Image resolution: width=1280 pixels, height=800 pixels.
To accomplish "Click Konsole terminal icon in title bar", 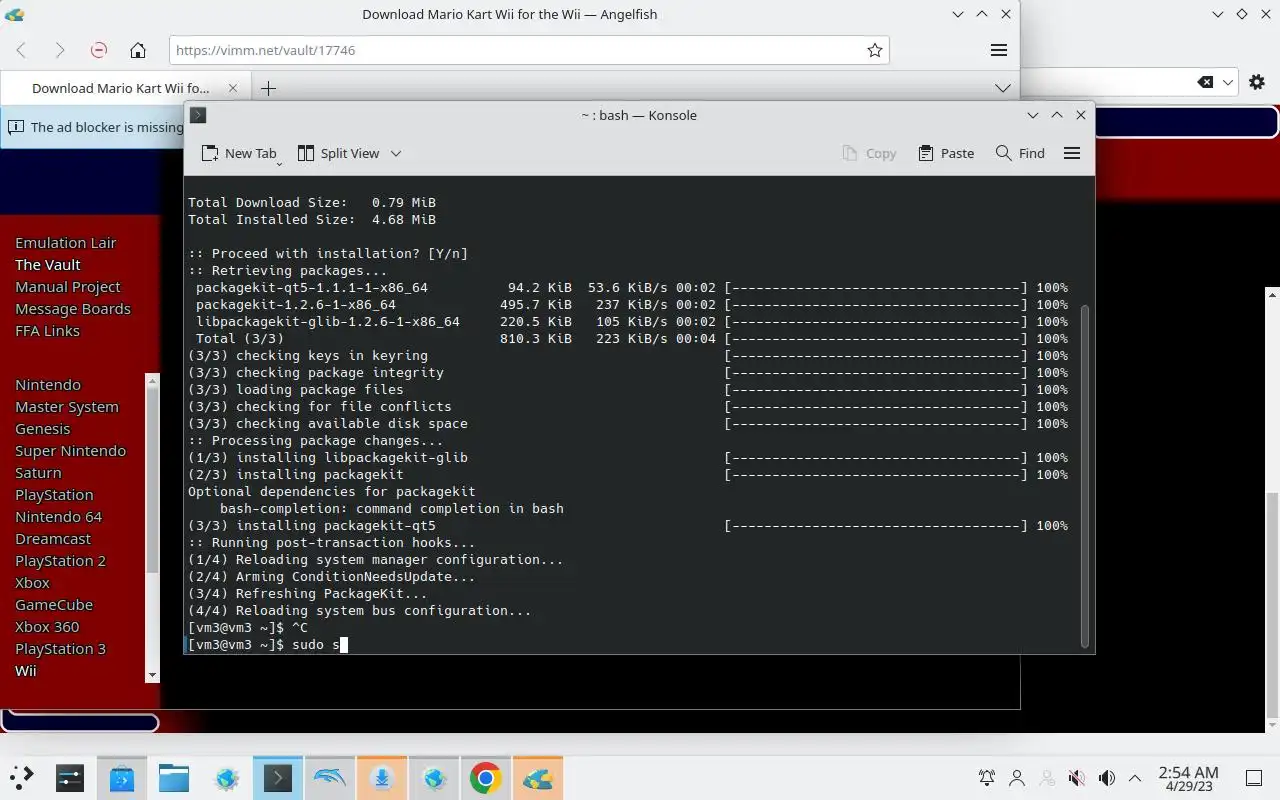I will tap(198, 115).
